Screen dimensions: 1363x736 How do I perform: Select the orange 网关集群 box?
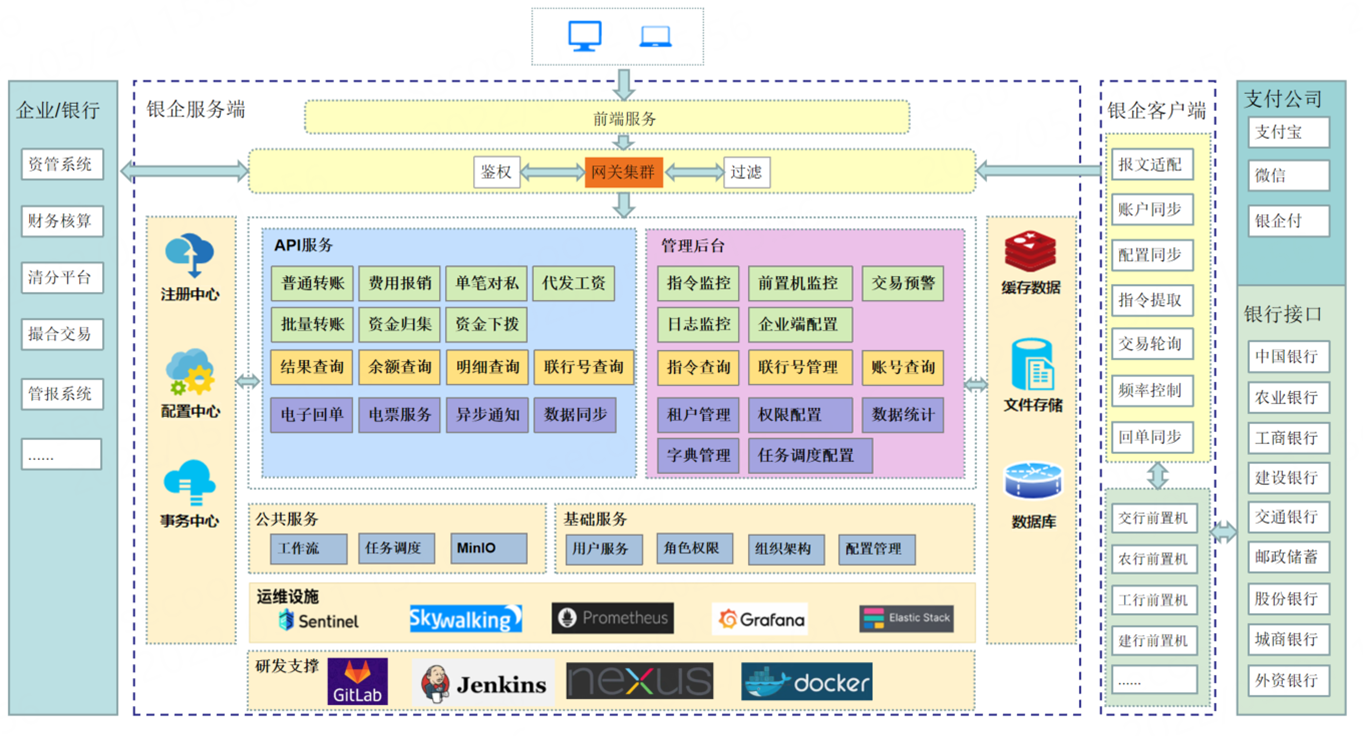click(x=623, y=172)
